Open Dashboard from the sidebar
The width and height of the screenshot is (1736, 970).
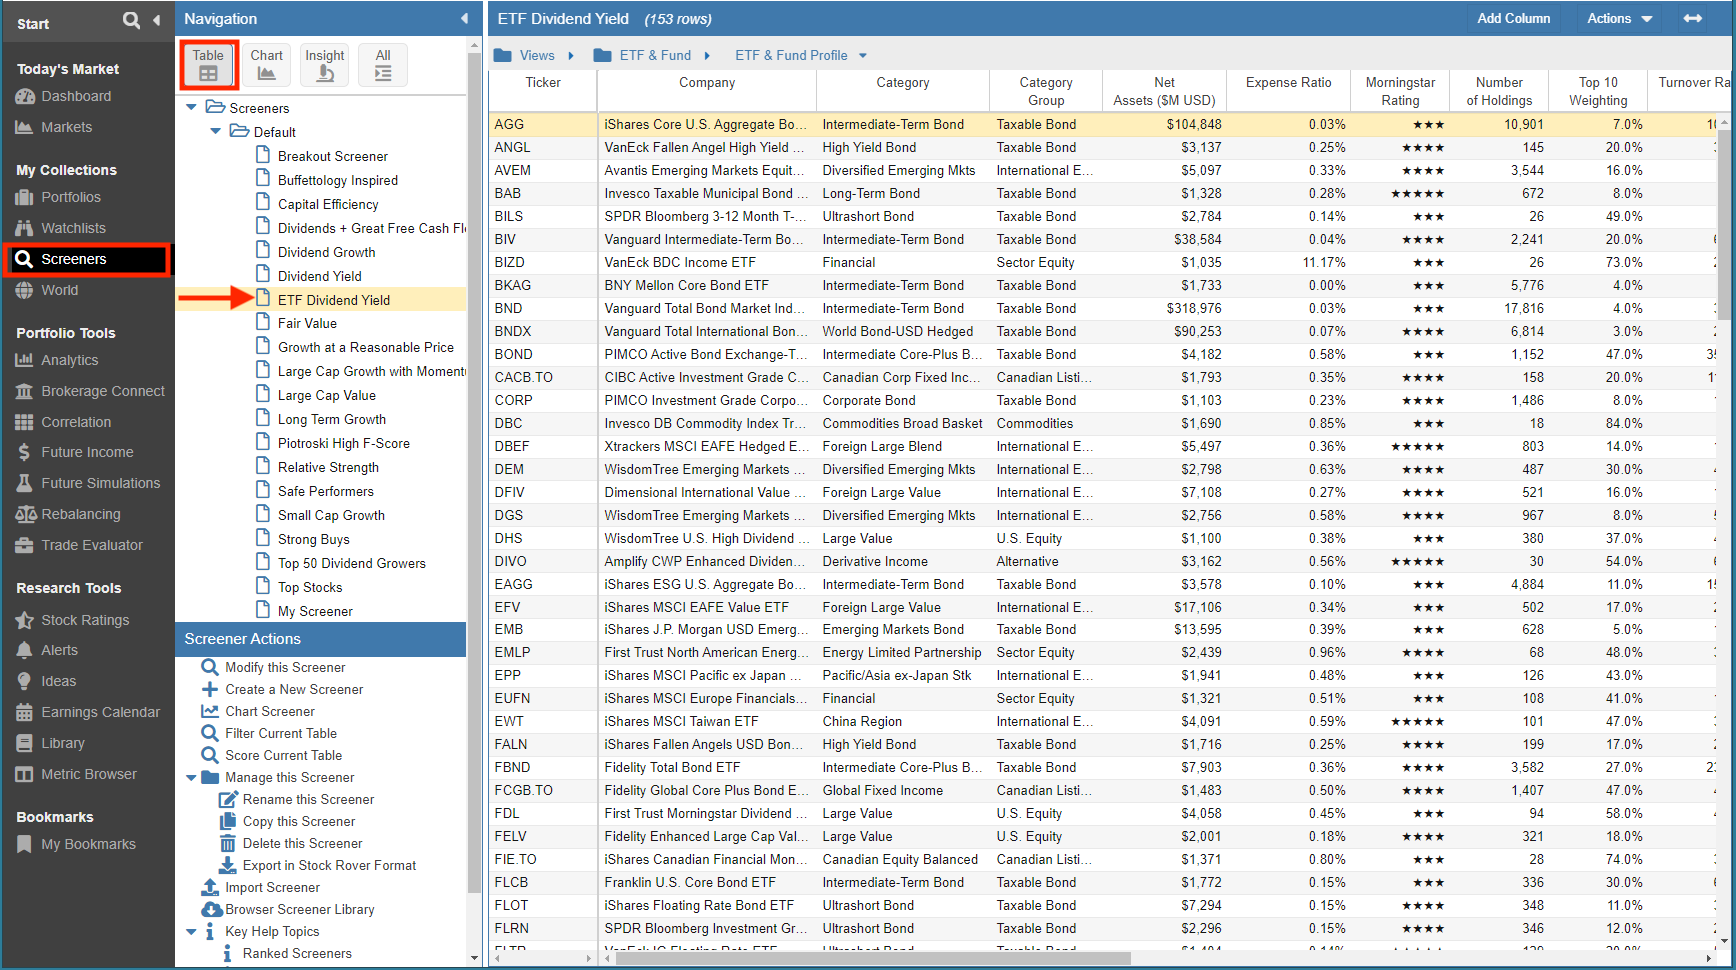[x=76, y=96]
